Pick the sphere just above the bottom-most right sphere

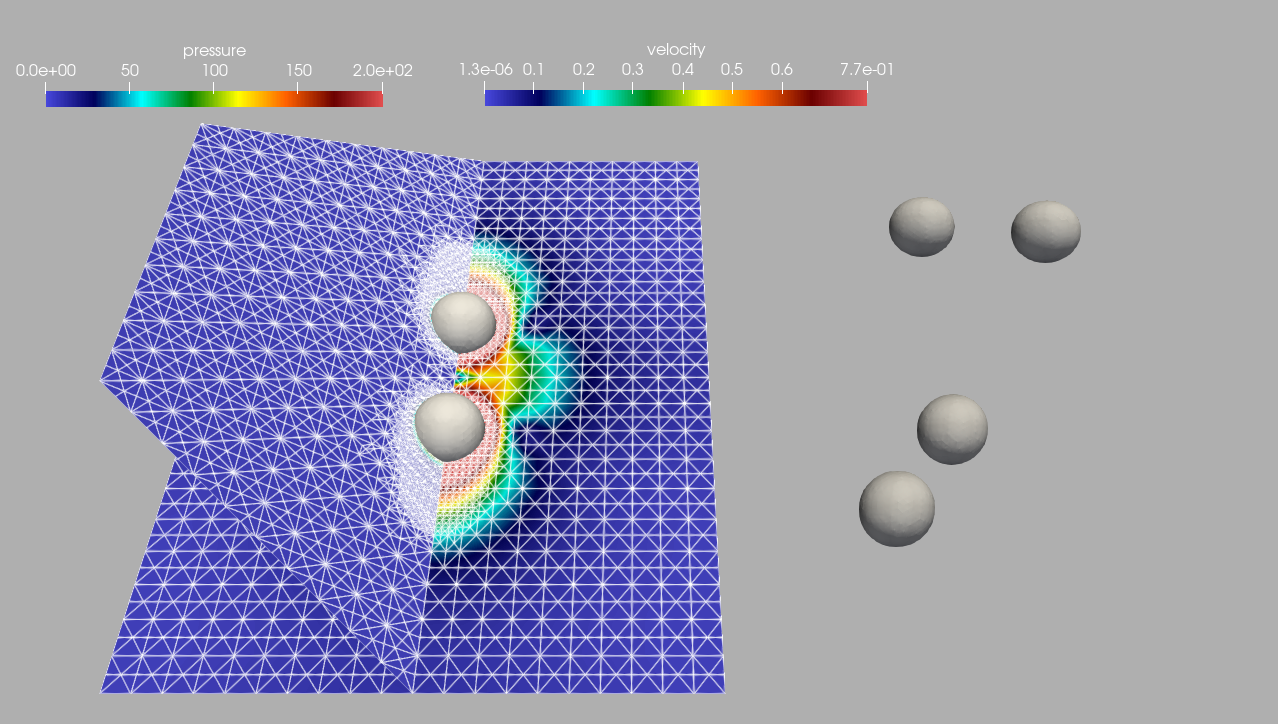click(952, 429)
